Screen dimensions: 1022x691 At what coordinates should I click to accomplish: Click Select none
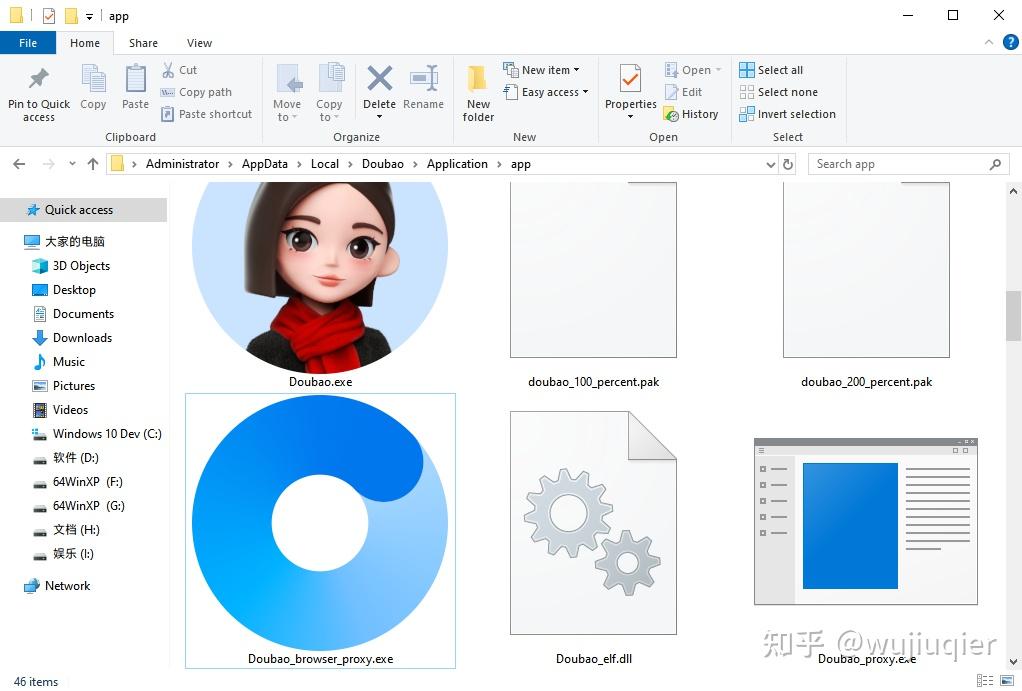tap(778, 92)
